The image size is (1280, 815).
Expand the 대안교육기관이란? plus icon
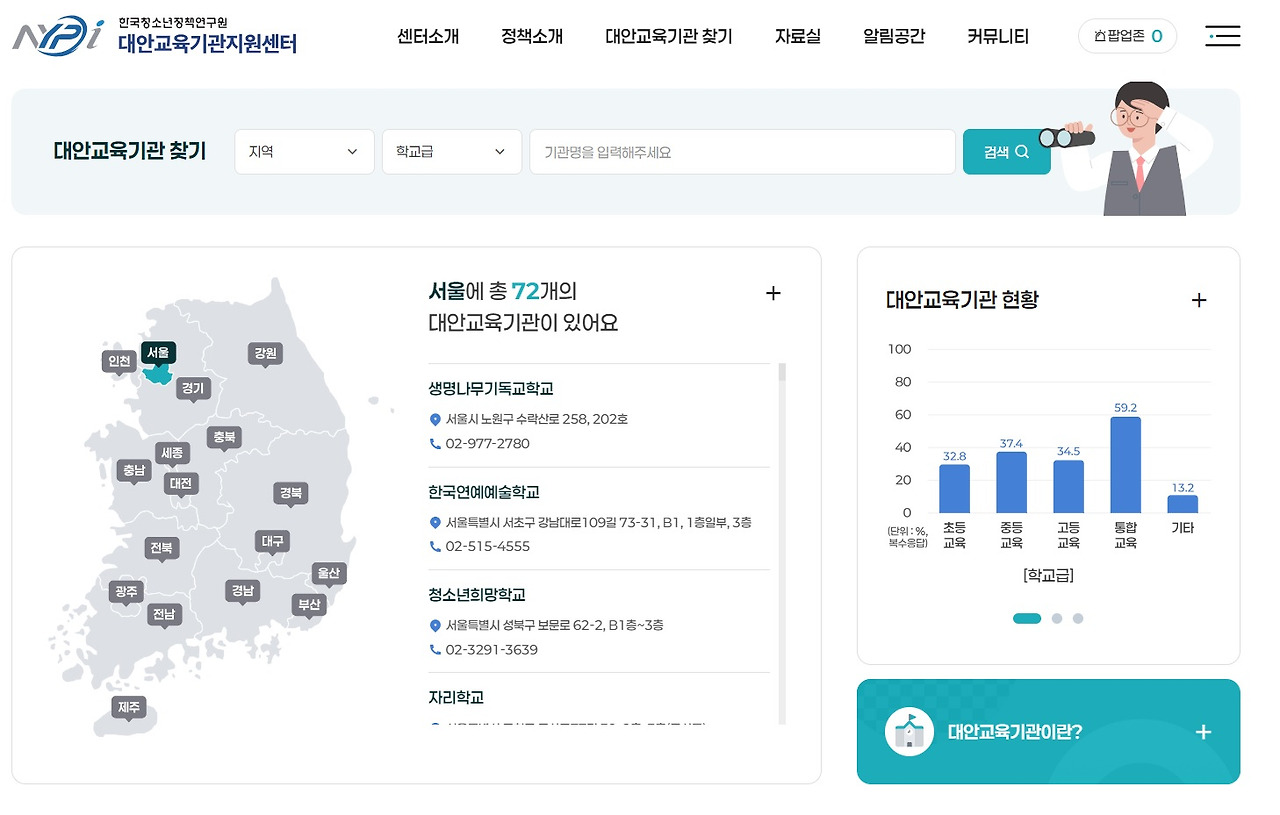pyautogui.click(x=1203, y=732)
